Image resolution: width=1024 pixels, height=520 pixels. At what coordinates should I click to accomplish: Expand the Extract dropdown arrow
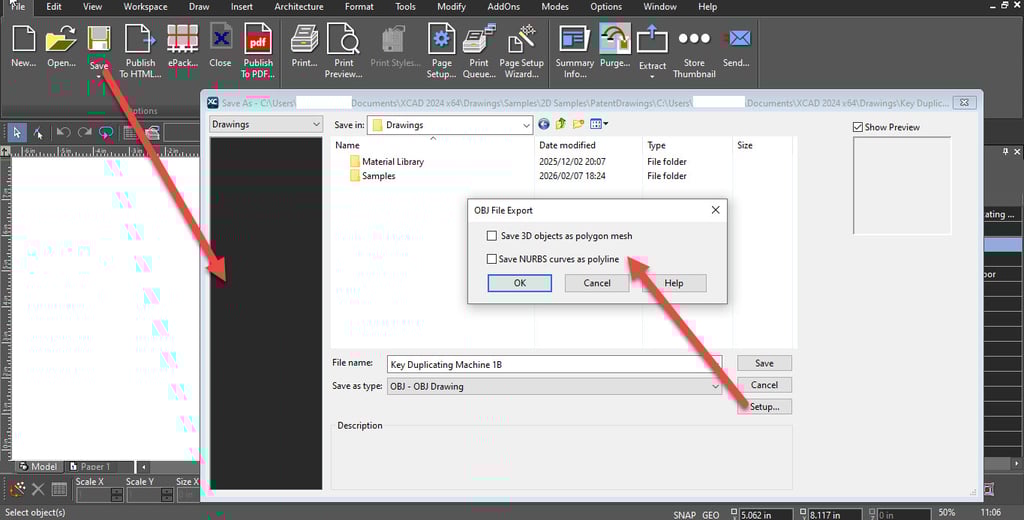point(652,77)
